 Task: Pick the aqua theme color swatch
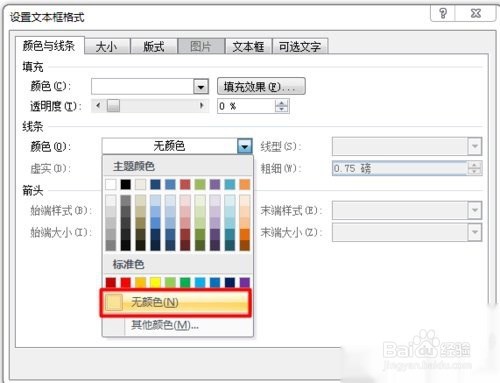click(230, 184)
